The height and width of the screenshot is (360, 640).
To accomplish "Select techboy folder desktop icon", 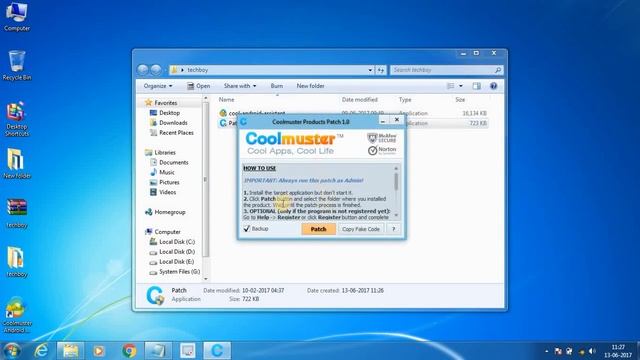I will coord(17,262).
